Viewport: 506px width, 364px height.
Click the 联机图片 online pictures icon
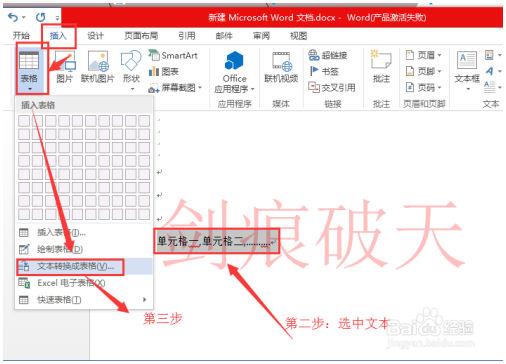click(x=98, y=61)
